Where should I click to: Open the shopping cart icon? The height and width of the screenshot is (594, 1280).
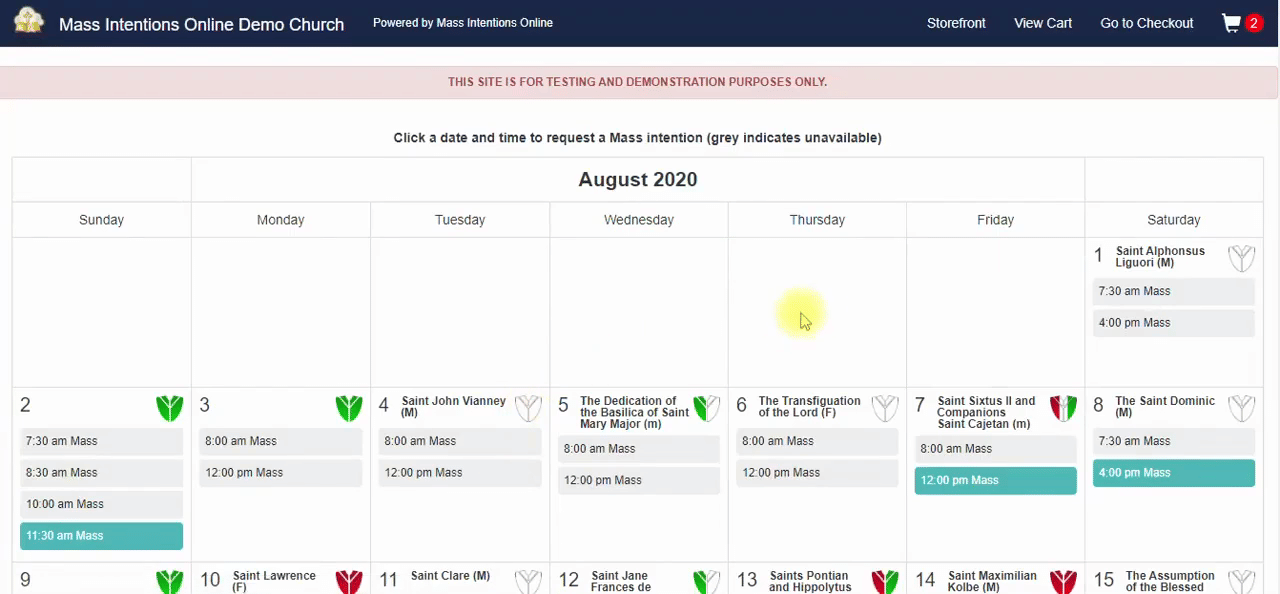point(1231,23)
